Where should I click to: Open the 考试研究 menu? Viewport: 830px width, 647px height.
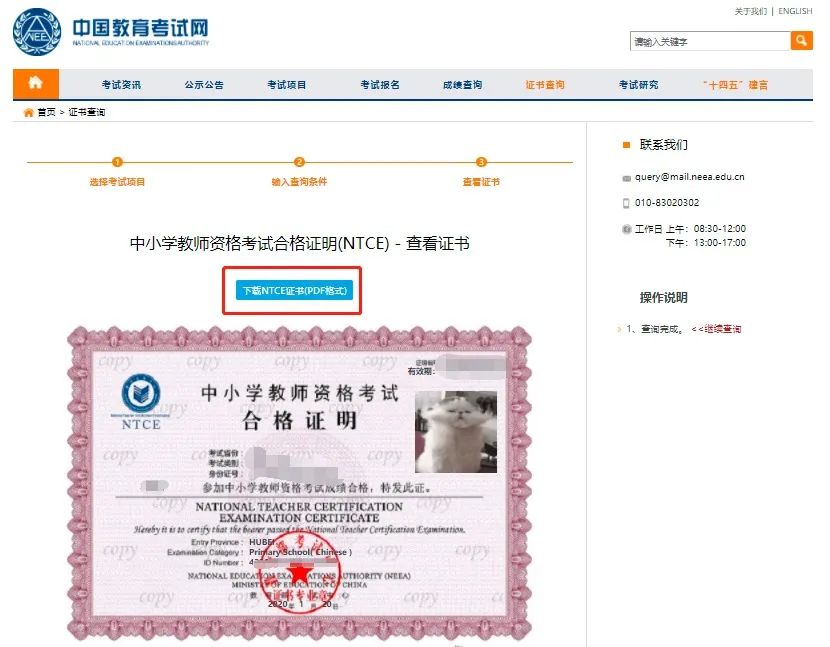tap(638, 85)
